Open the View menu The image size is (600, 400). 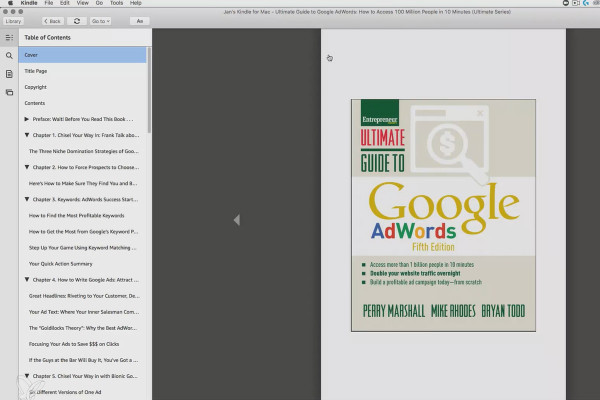[82, 3]
